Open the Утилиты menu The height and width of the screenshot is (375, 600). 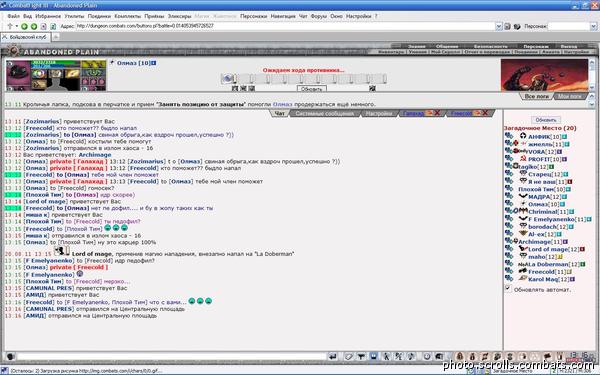click(74, 16)
